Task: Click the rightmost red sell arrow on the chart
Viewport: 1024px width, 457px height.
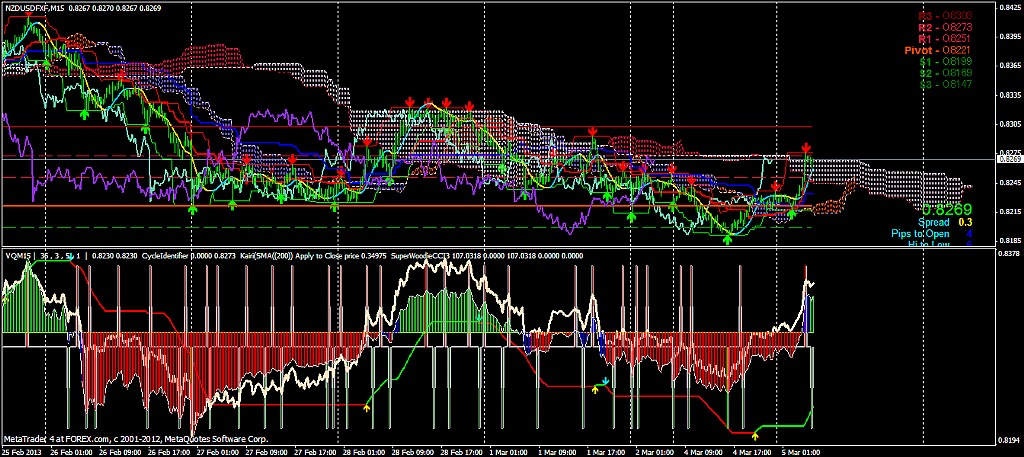Action: 807,149
